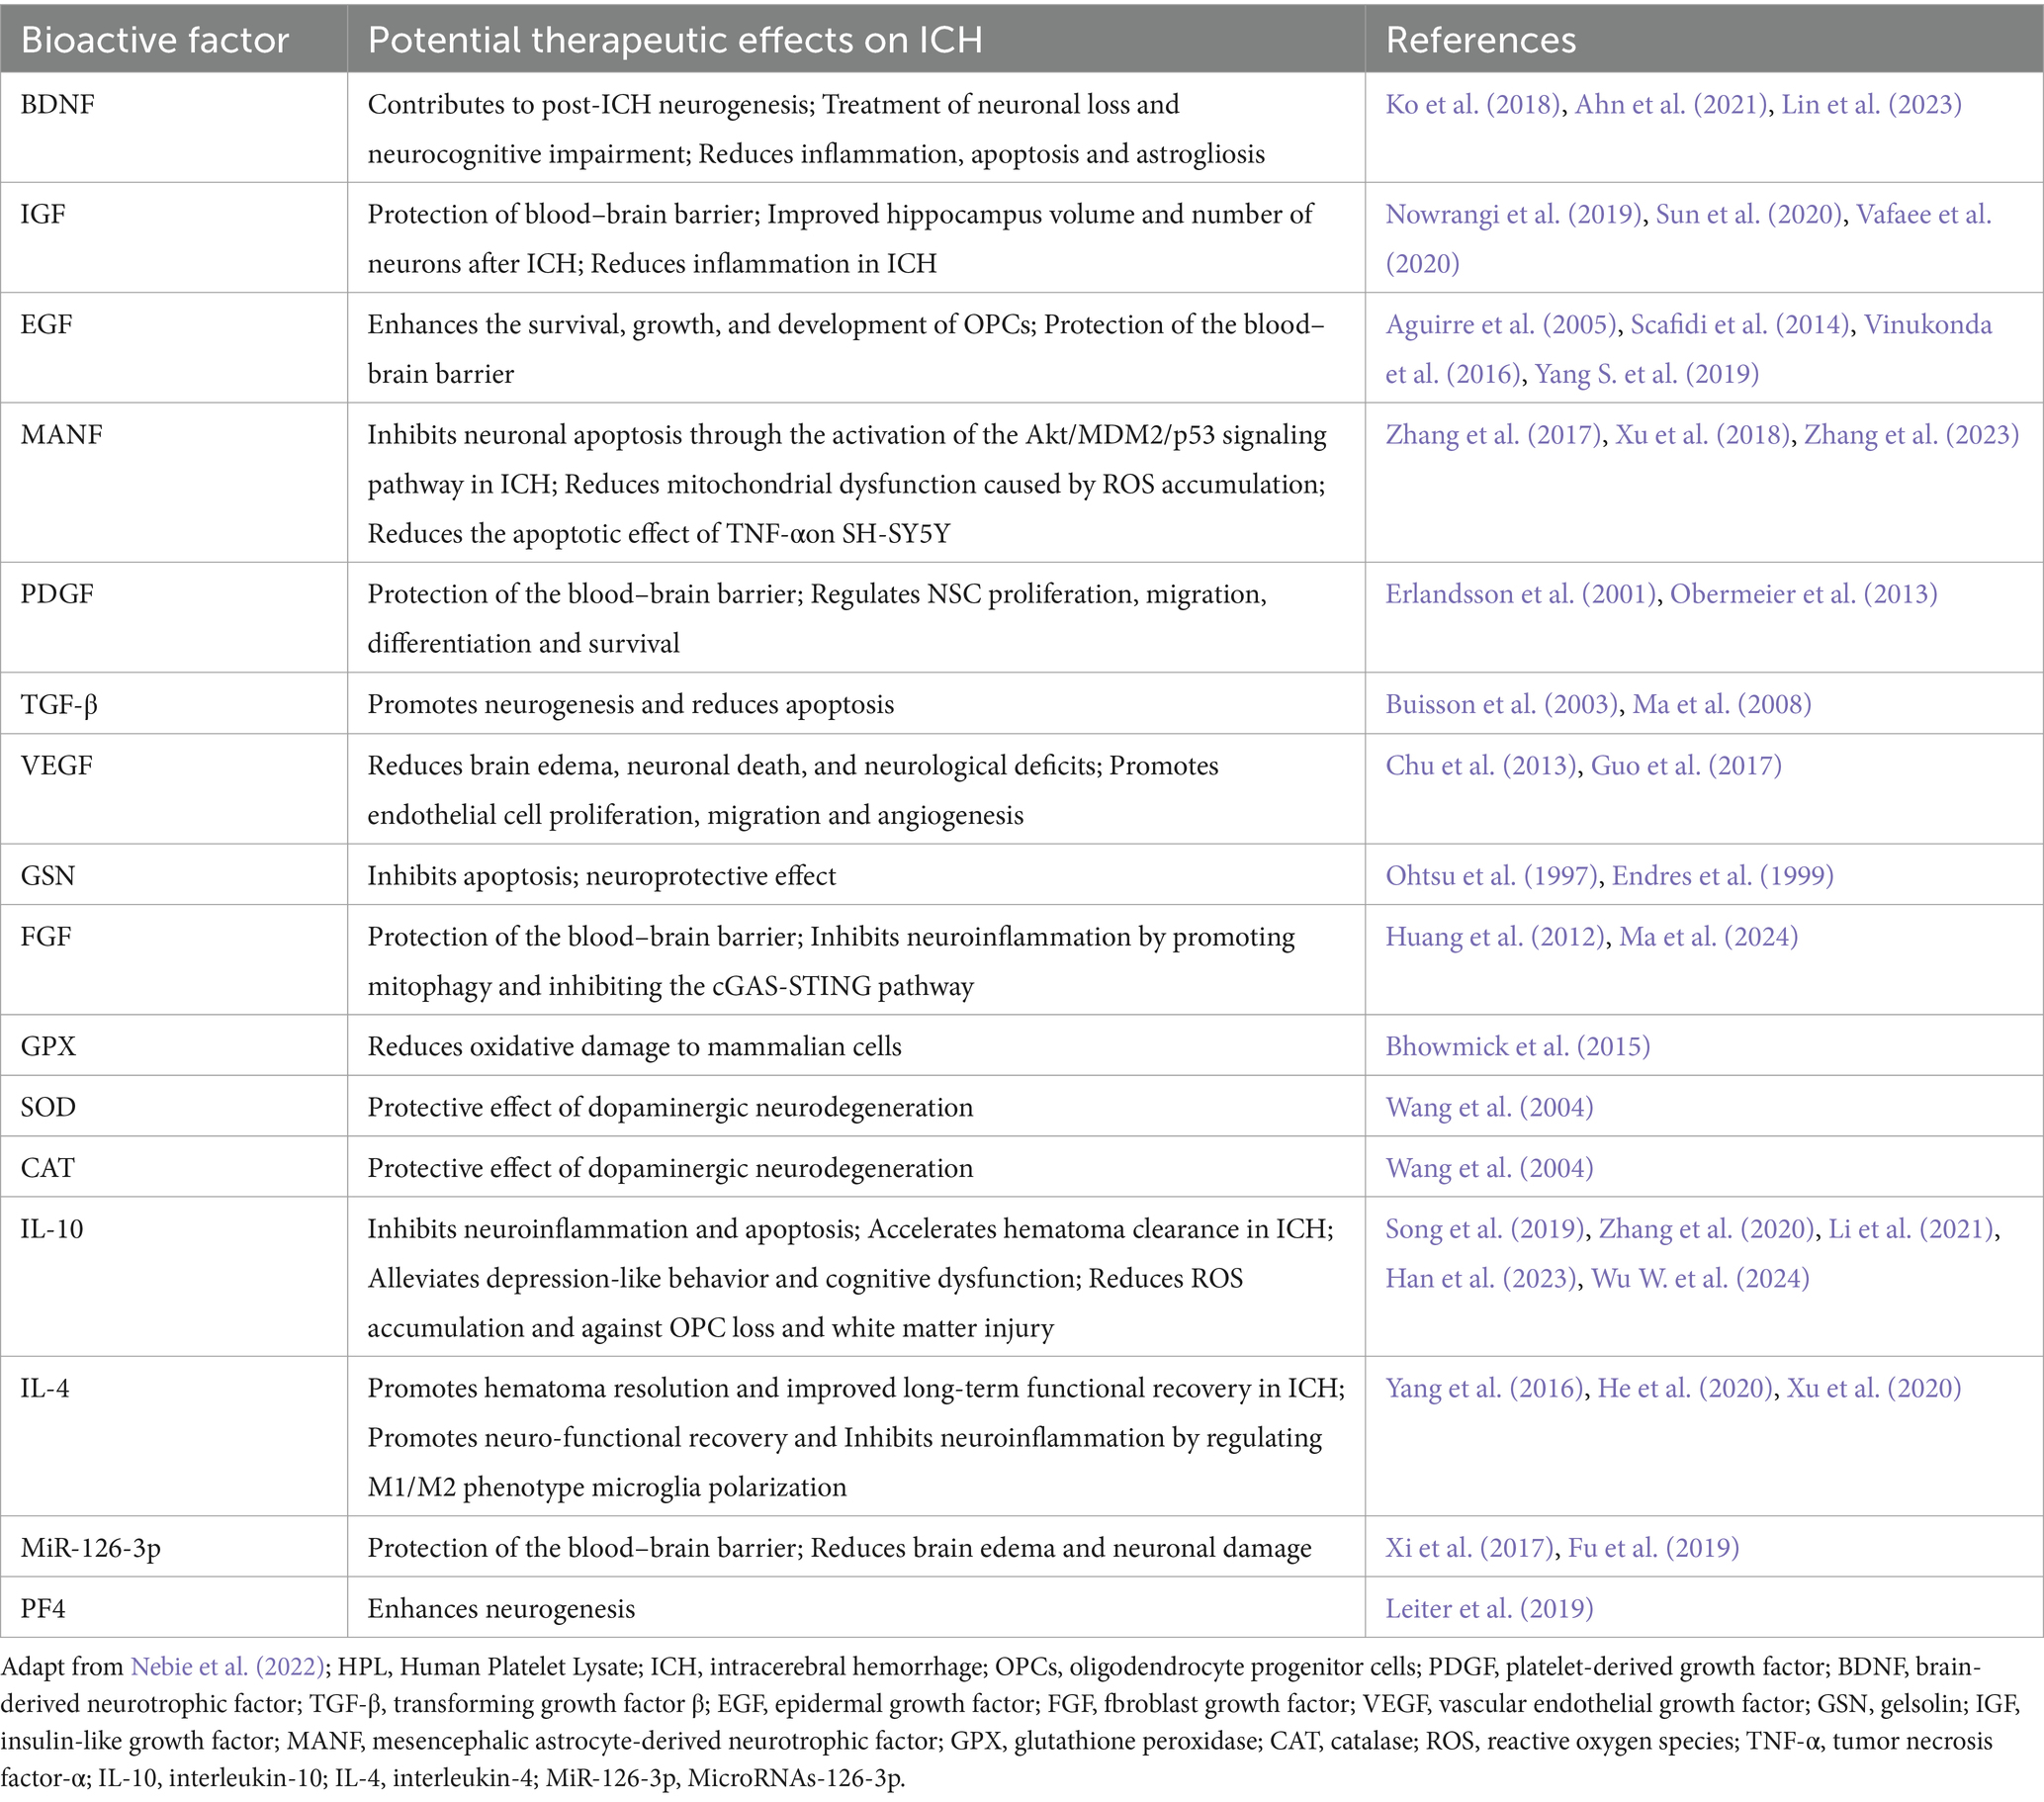Open the He et al. (2020) reference
2044x1802 pixels.
tap(1685, 1389)
